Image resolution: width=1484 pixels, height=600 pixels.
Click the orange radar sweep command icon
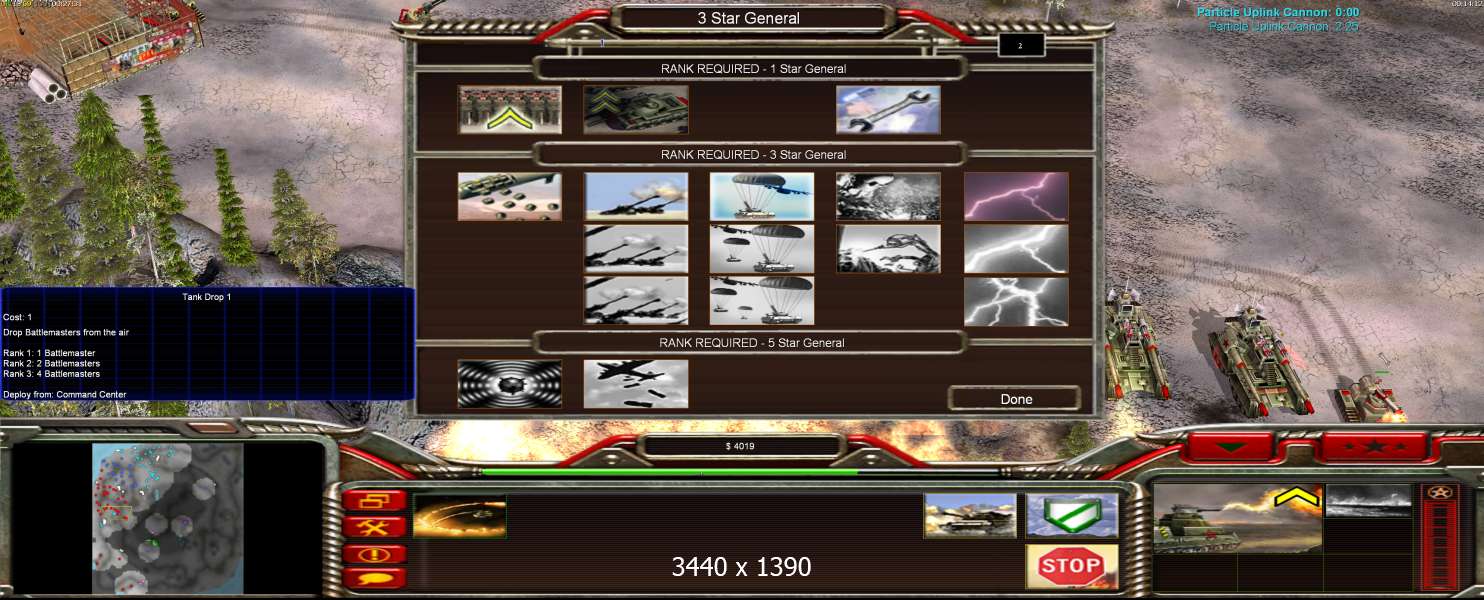460,515
